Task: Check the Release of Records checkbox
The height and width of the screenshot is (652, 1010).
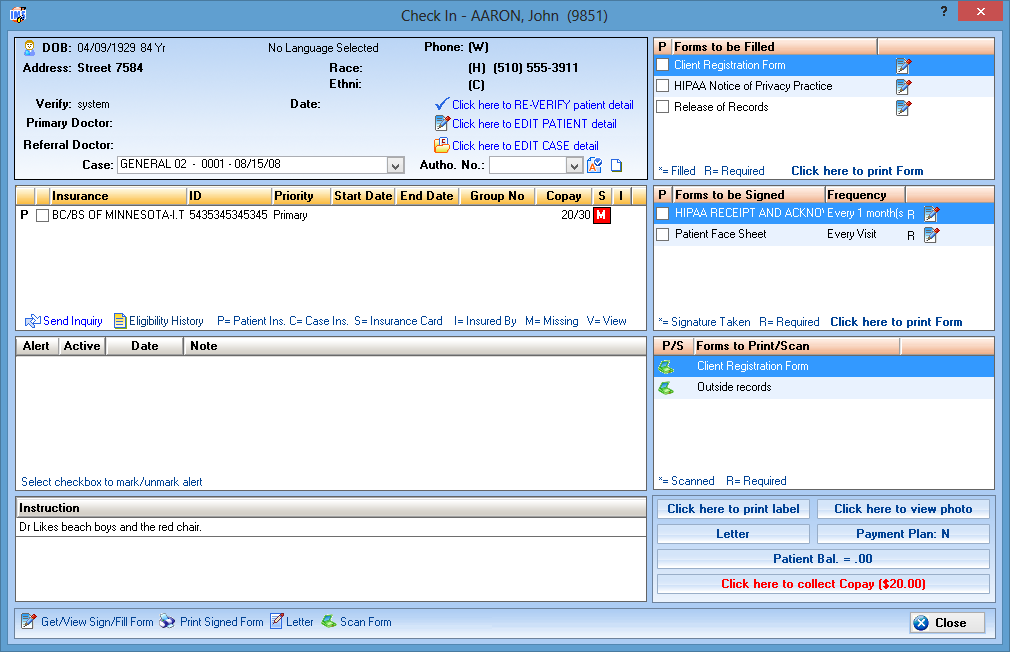Action: pos(662,107)
